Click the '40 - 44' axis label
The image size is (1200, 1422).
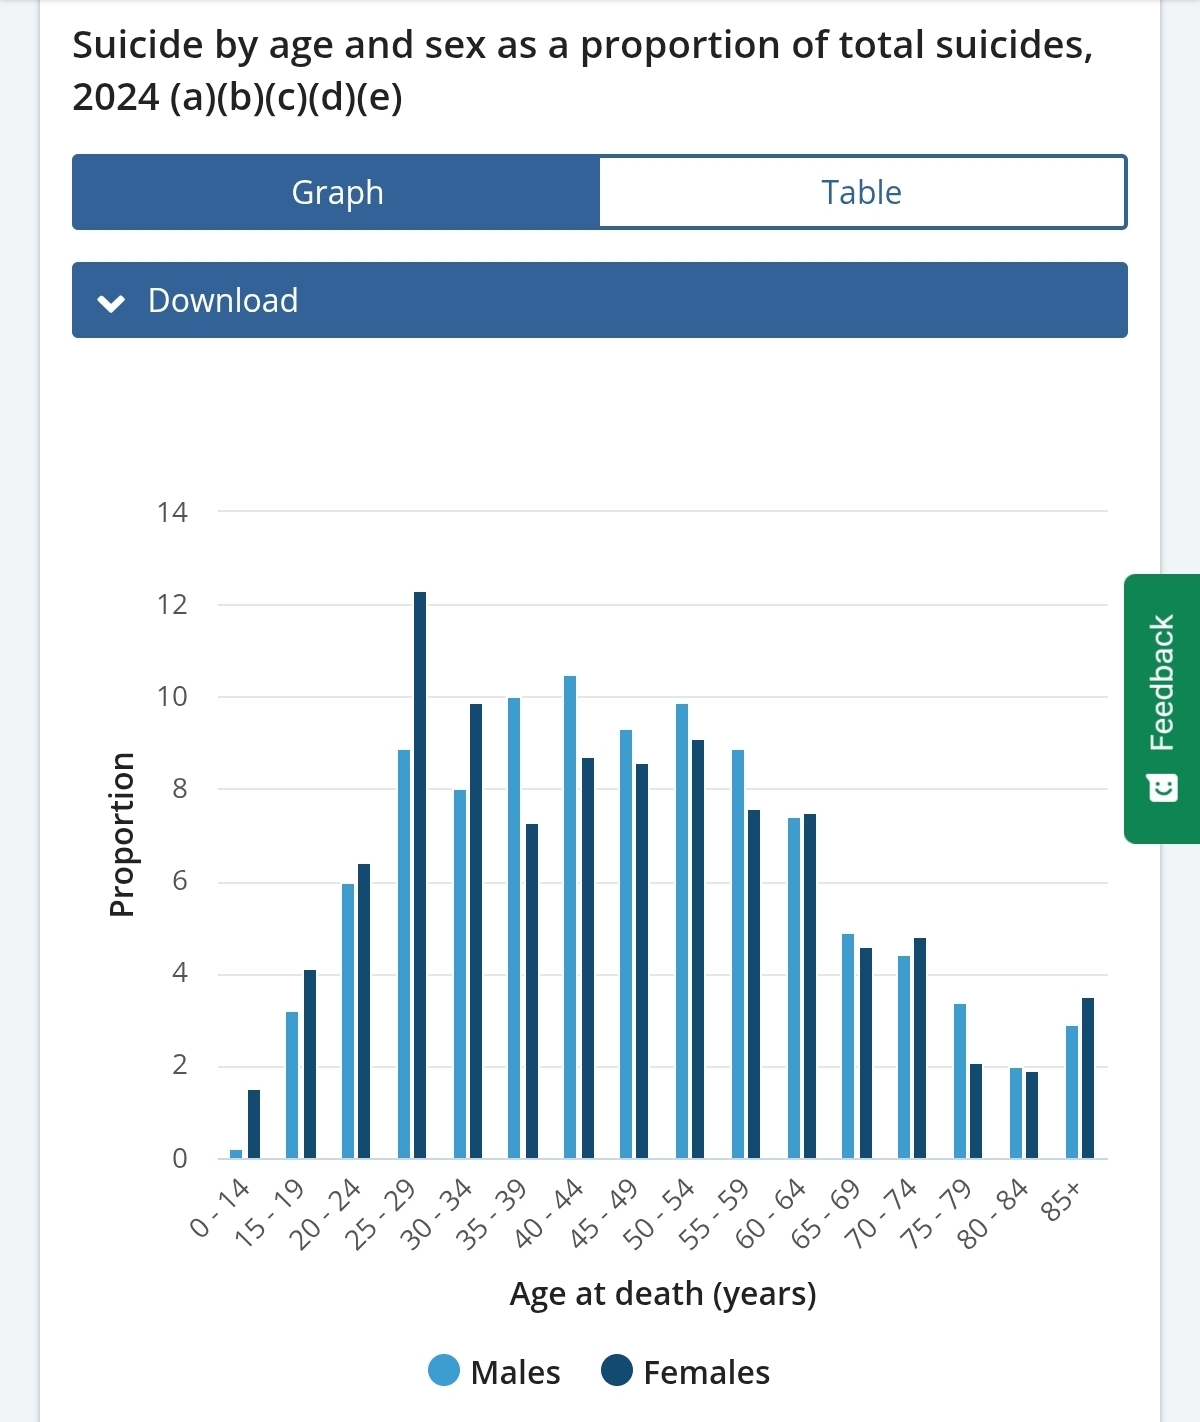pos(549,1213)
